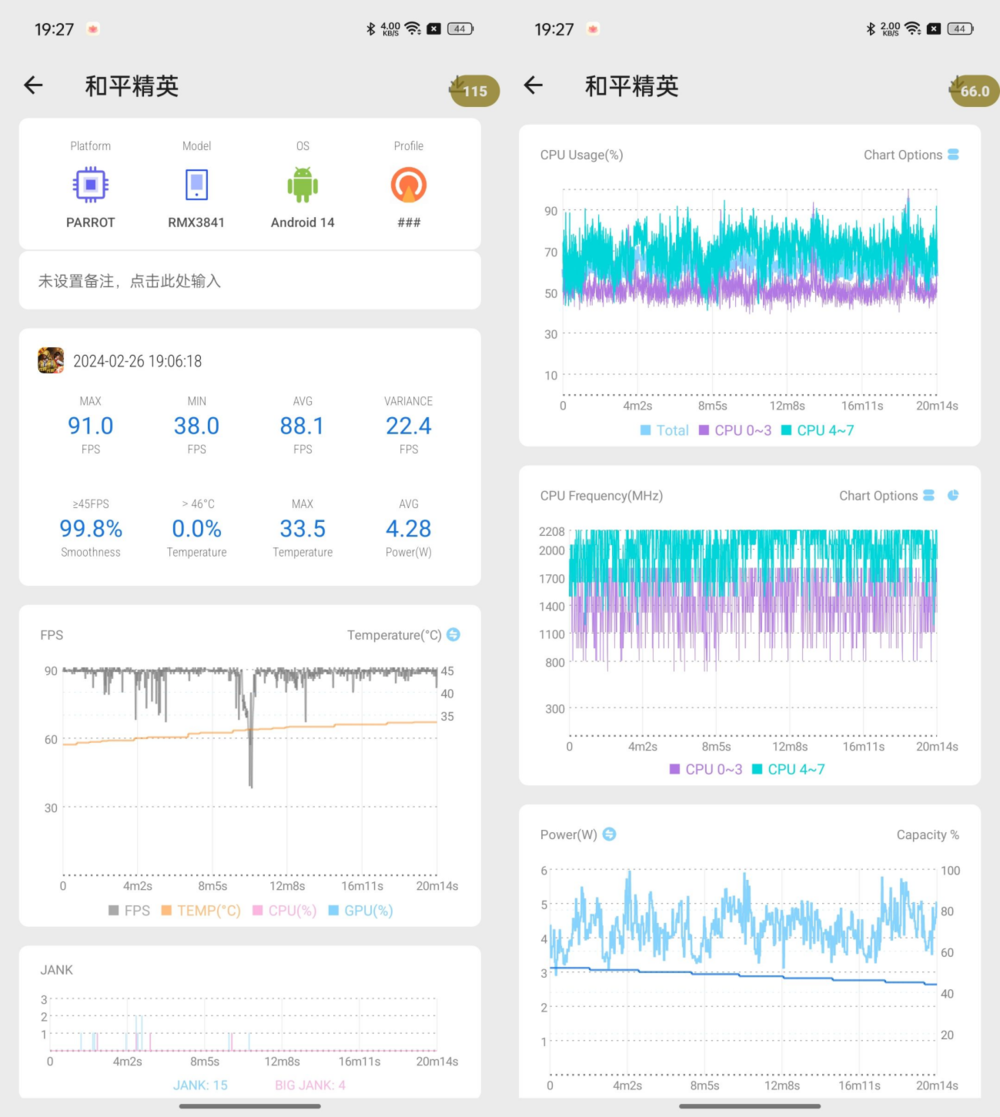1000x1117 pixels.
Task: Tap the 4.28 AVG Power value
Action: click(x=408, y=529)
